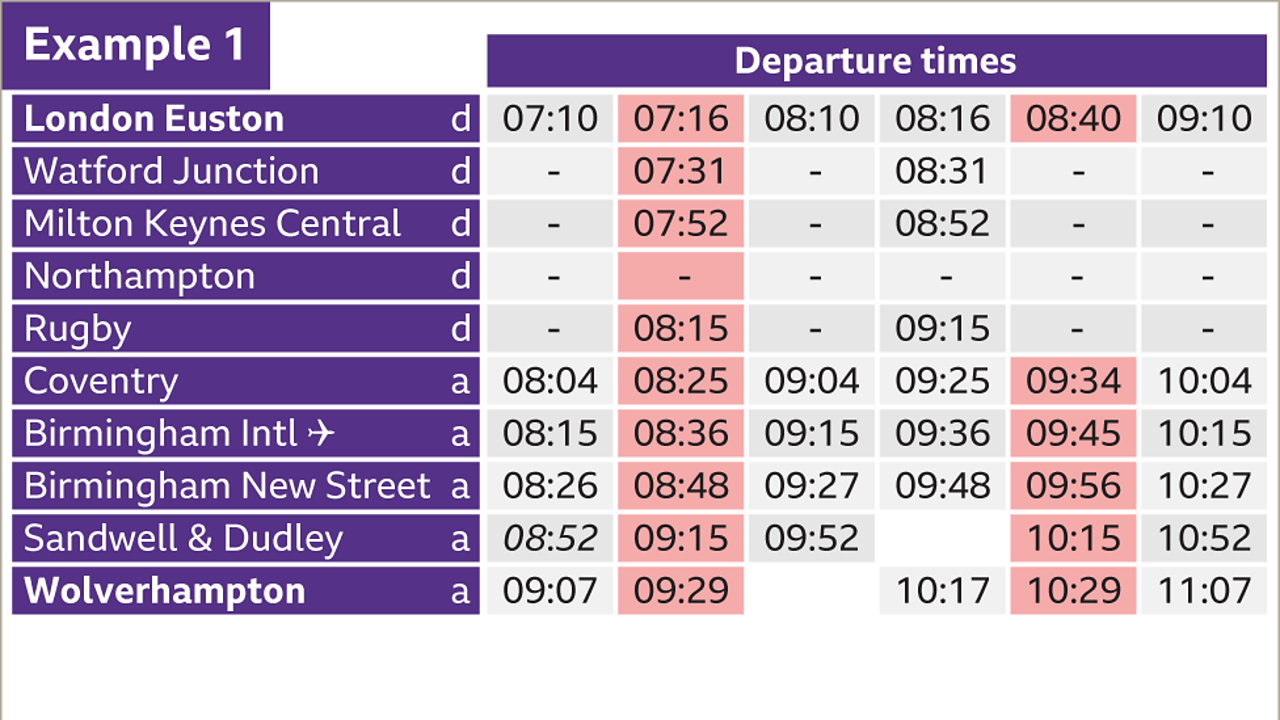Click the 08:31 Watford Junction departure time

click(x=942, y=171)
